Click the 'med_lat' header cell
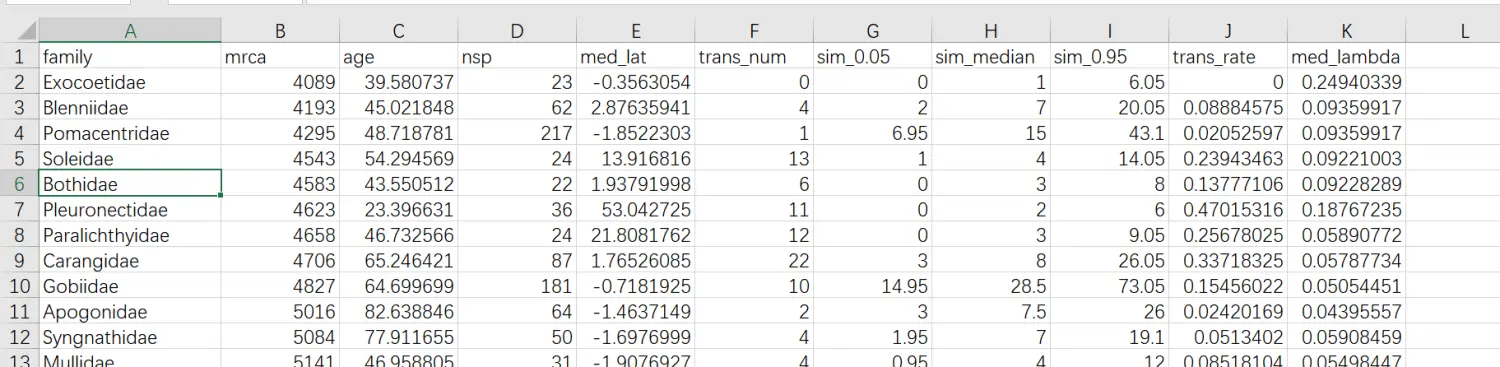The height and width of the screenshot is (367, 1500). (635, 57)
